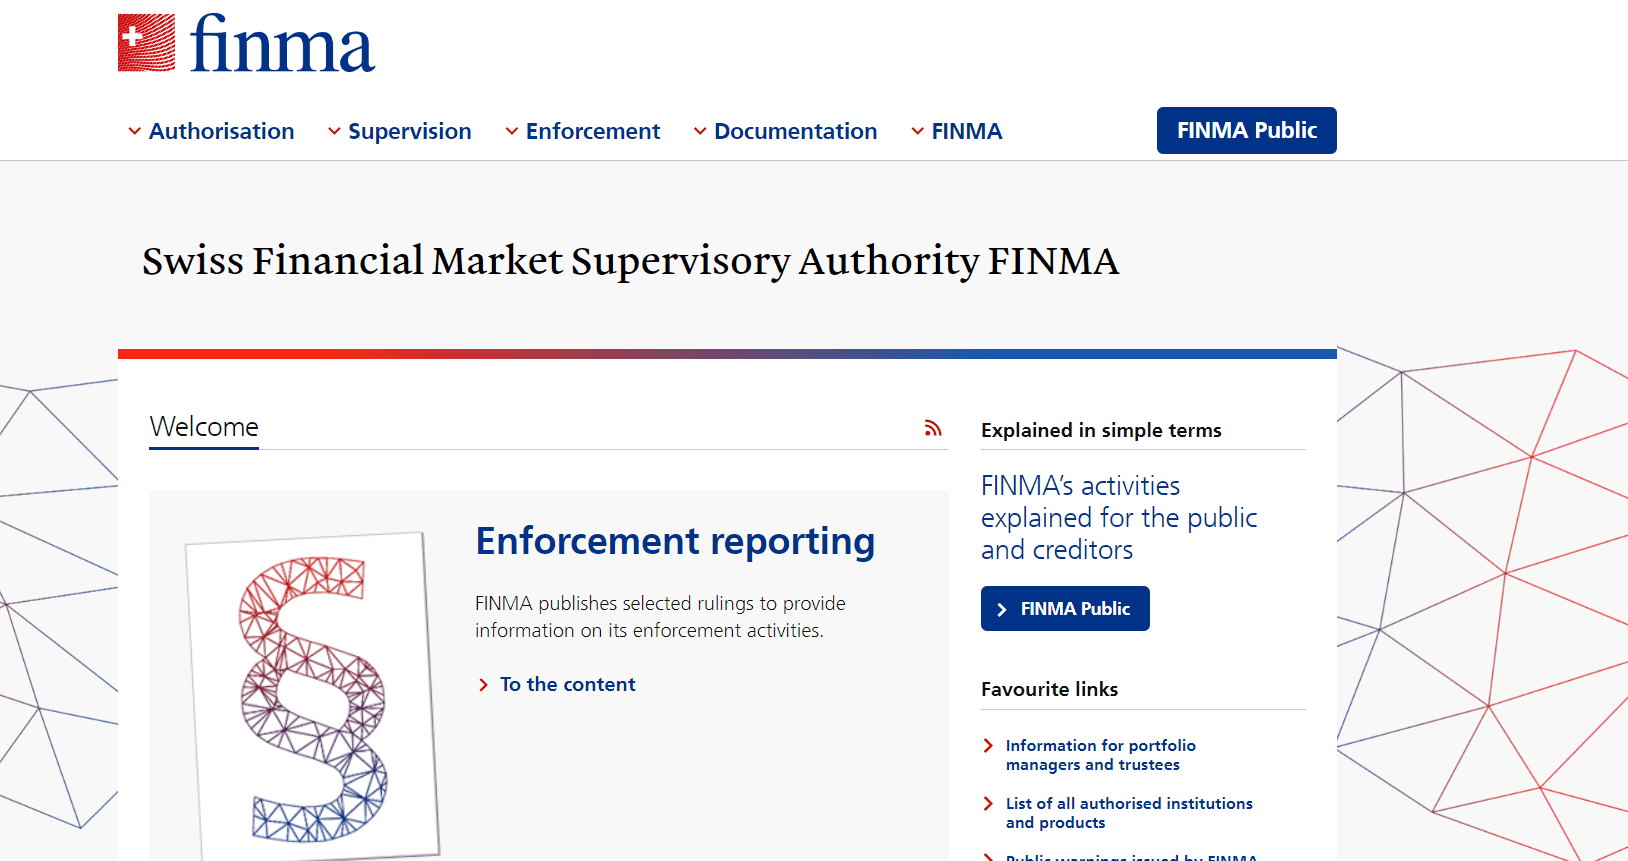Open 'Information for portfolio managers and trustees' link
The width and height of the screenshot is (1628, 861).
pos(1100,755)
